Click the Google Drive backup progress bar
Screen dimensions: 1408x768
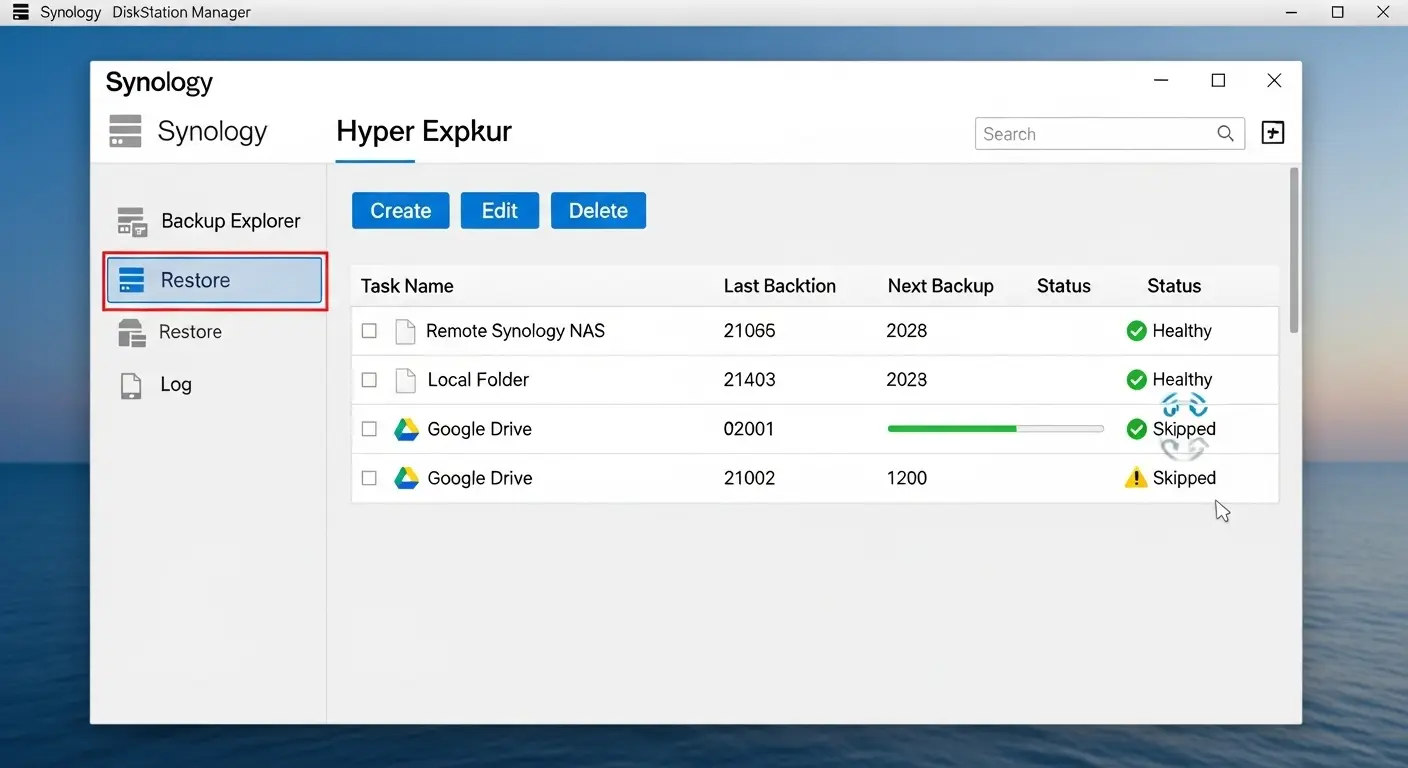(x=996, y=429)
